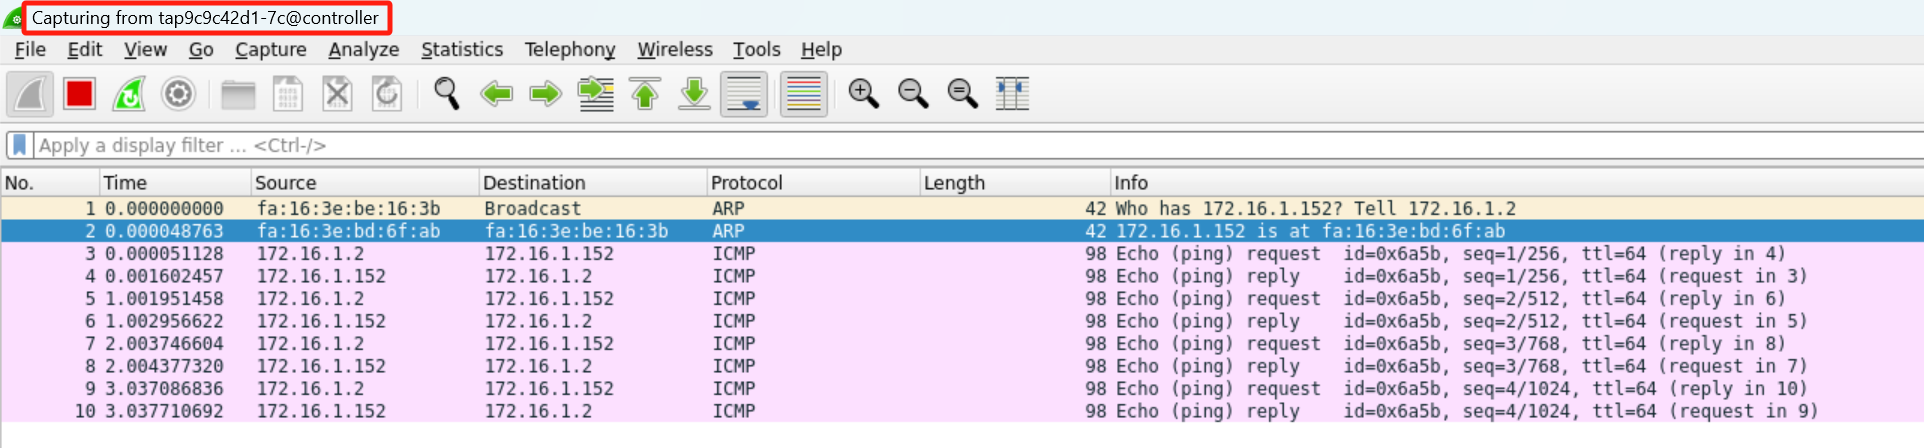Open the Statistics menu
The width and height of the screenshot is (1924, 448).
coord(462,49)
